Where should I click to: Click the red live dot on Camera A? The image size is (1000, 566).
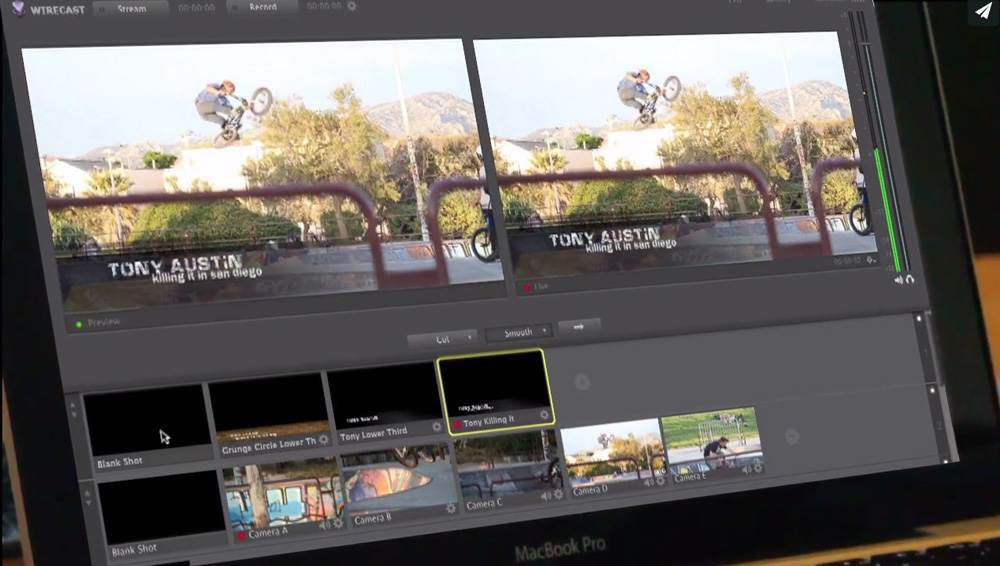[x=241, y=536]
